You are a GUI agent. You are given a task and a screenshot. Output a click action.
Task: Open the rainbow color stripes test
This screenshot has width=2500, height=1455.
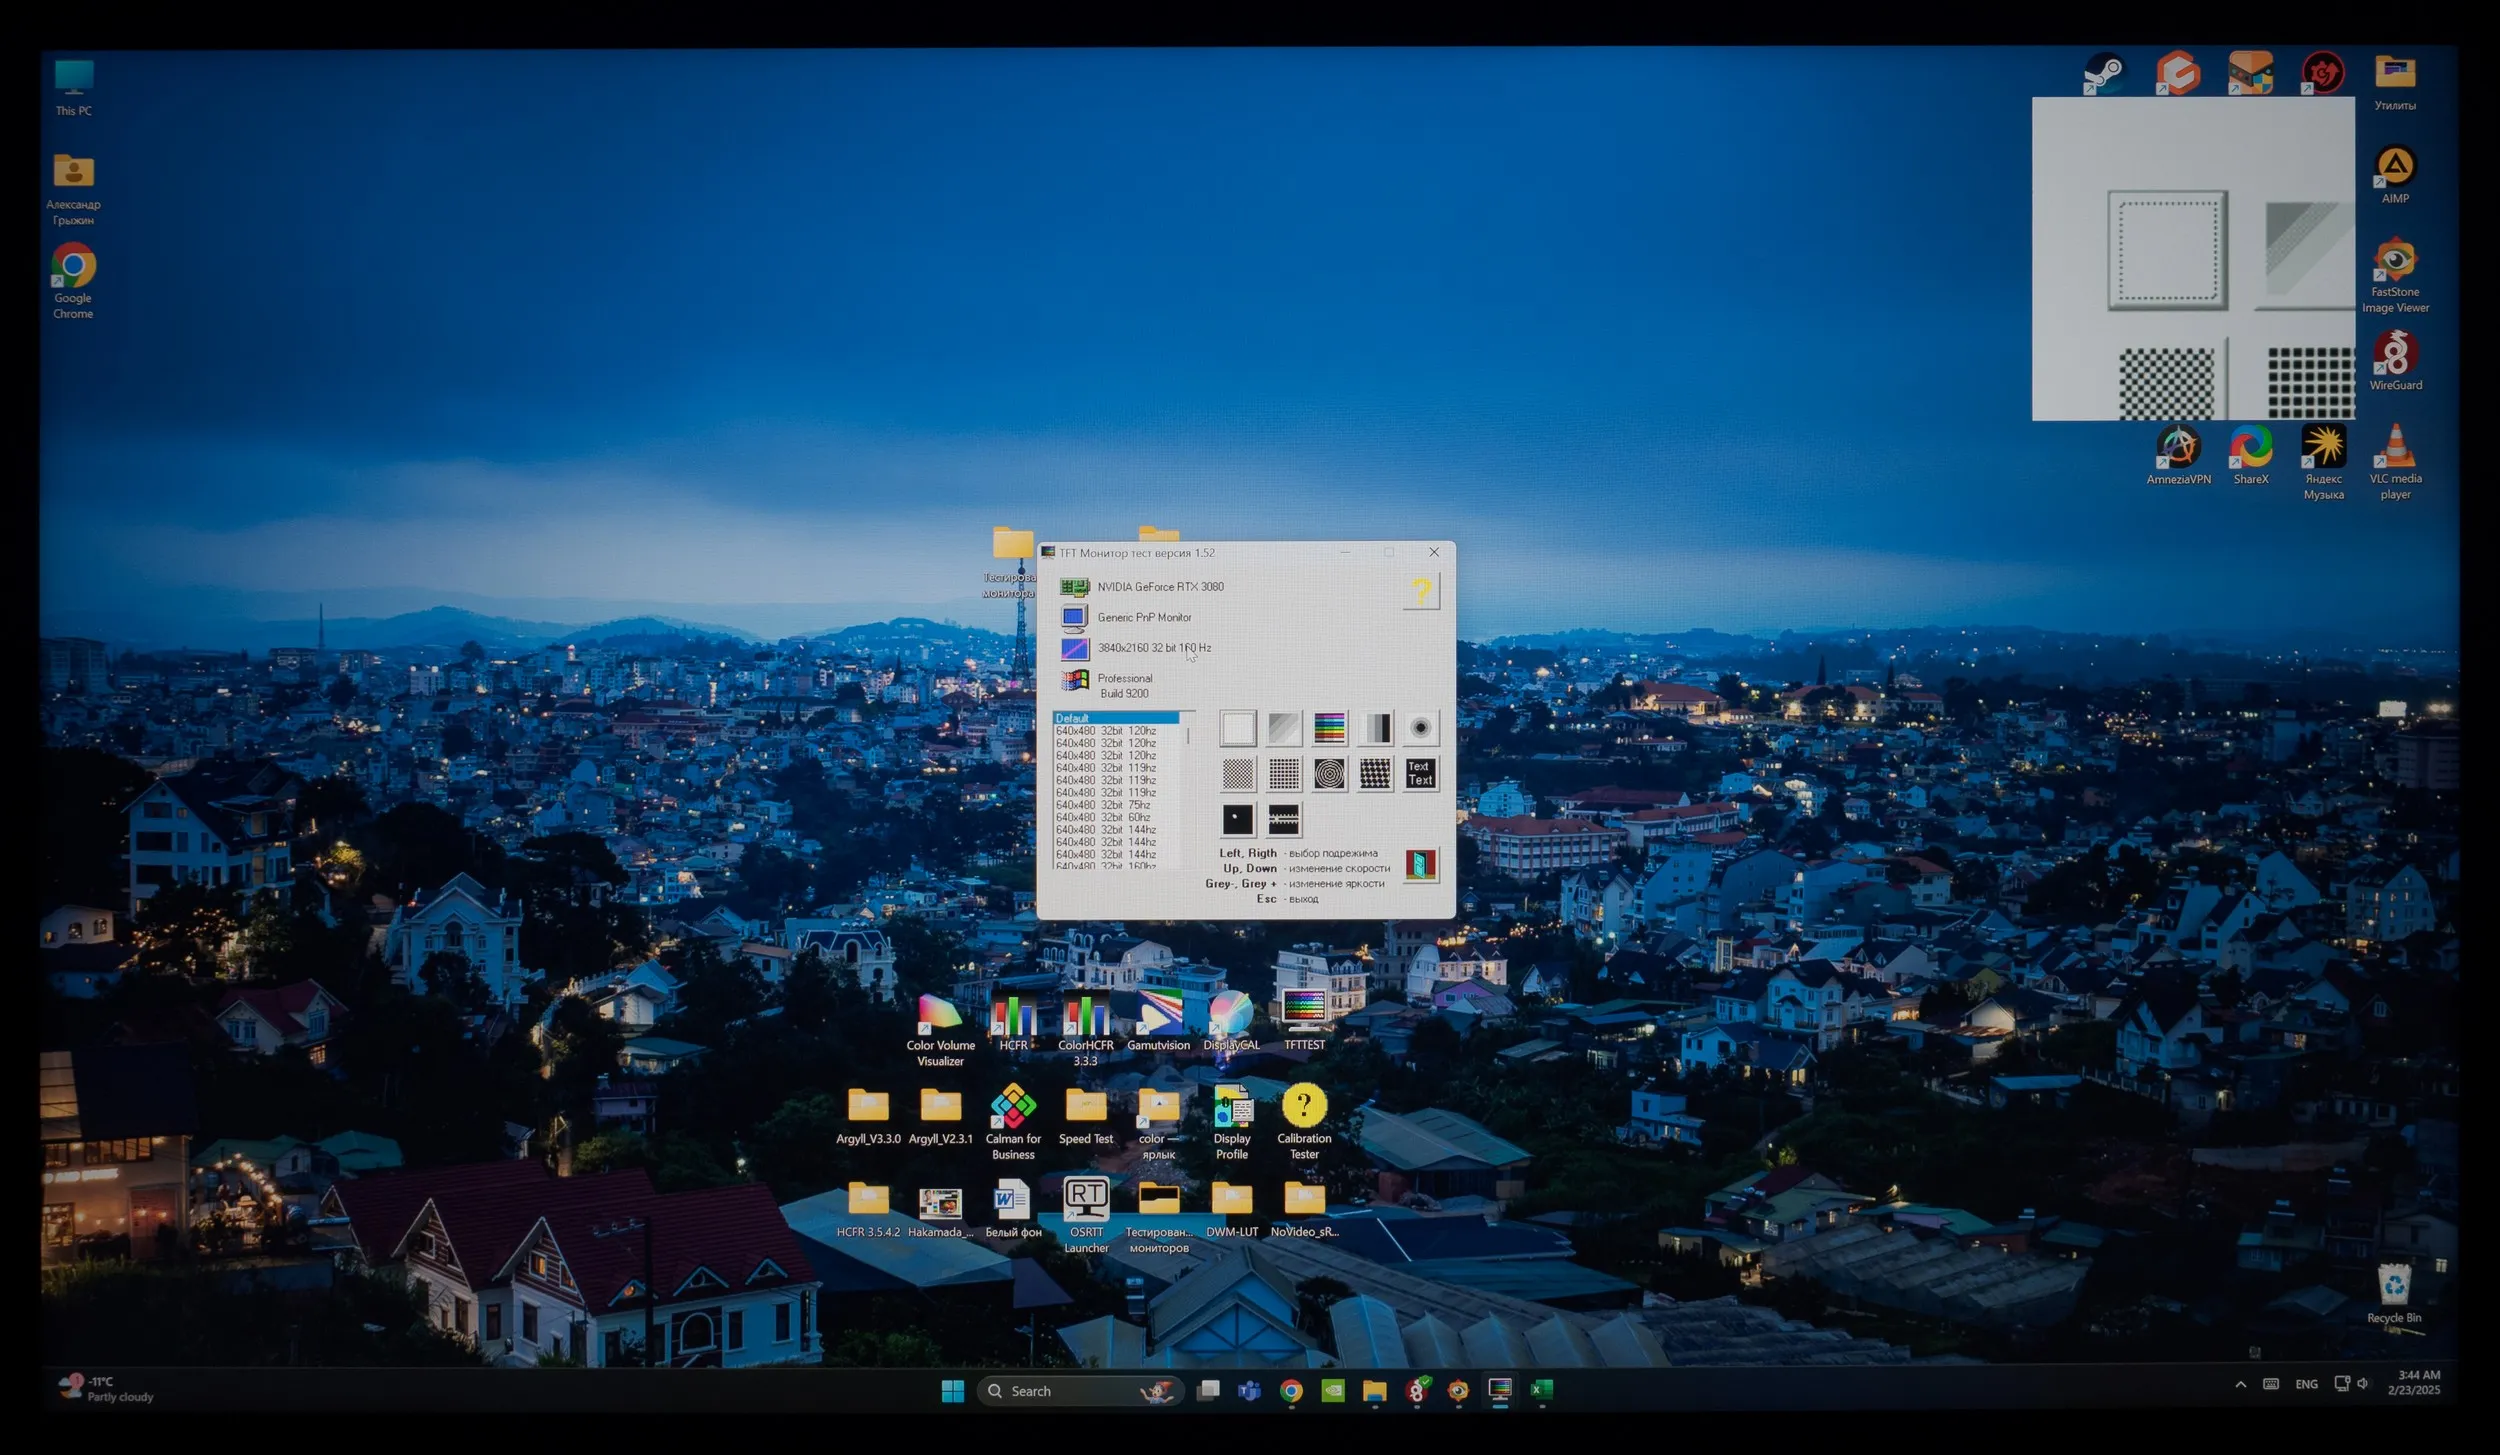click(x=1329, y=728)
